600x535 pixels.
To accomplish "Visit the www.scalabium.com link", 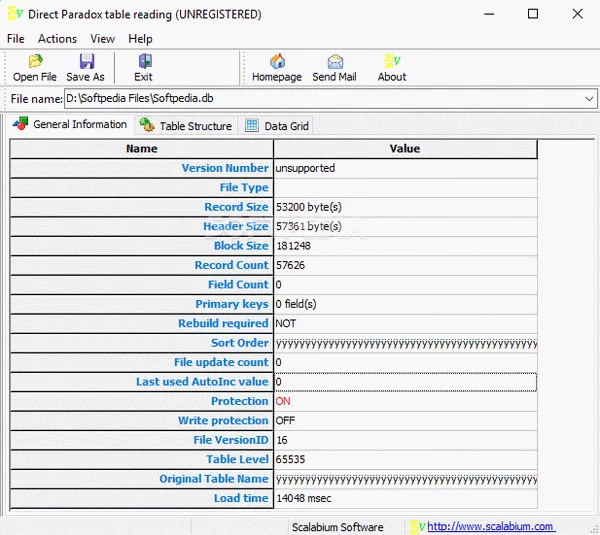I will pos(491,526).
